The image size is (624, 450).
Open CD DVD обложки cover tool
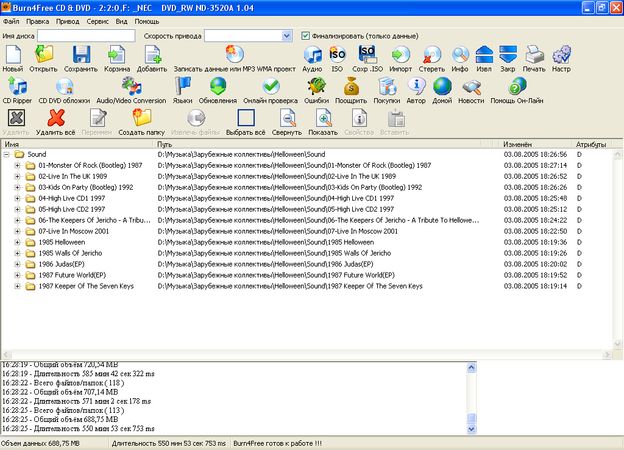point(64,86)
